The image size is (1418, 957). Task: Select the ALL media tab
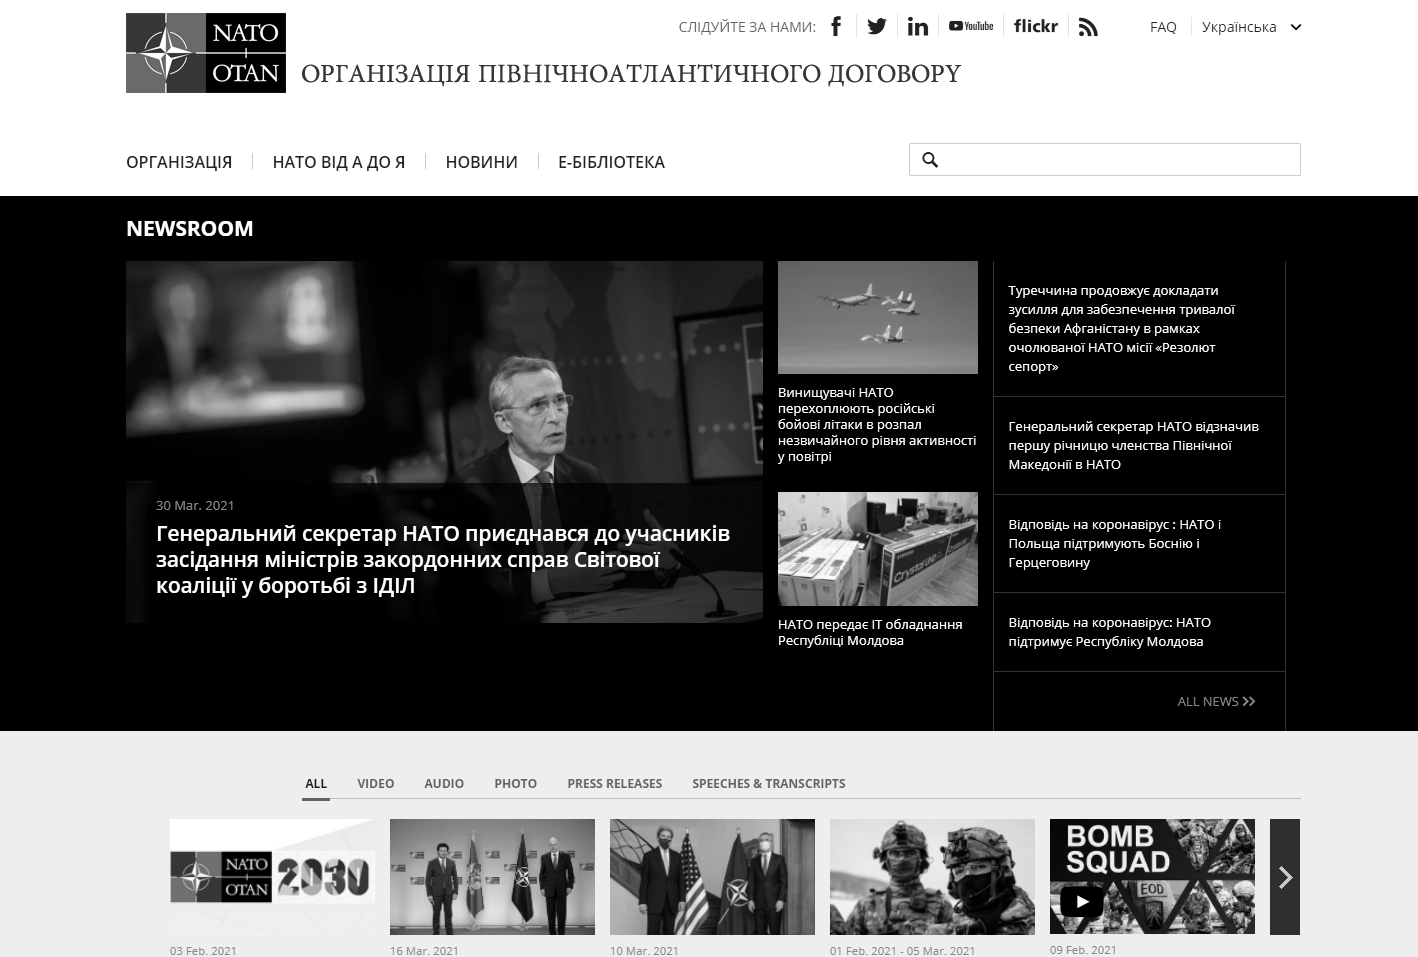(316, 784)
